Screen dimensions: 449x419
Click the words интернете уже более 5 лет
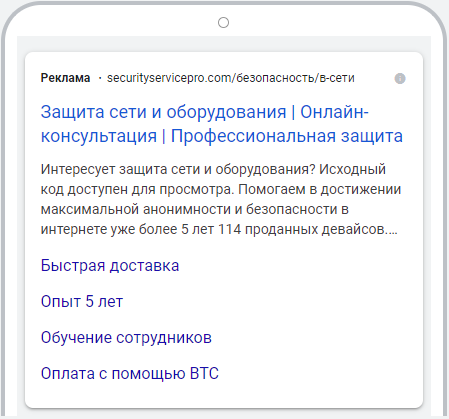tap(127, 229)
